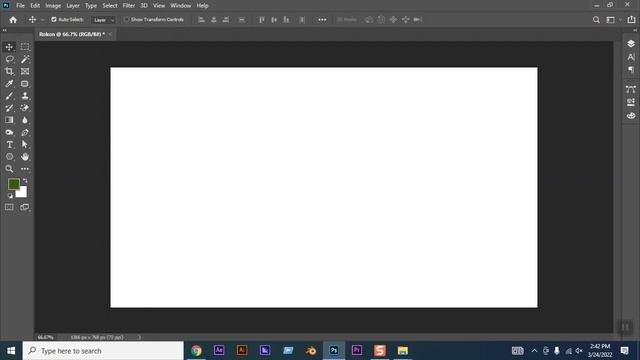The height and width of the screenshot is (360, 640).
Task: Open Illustrator from the taskbar
Action: (242, 351)
